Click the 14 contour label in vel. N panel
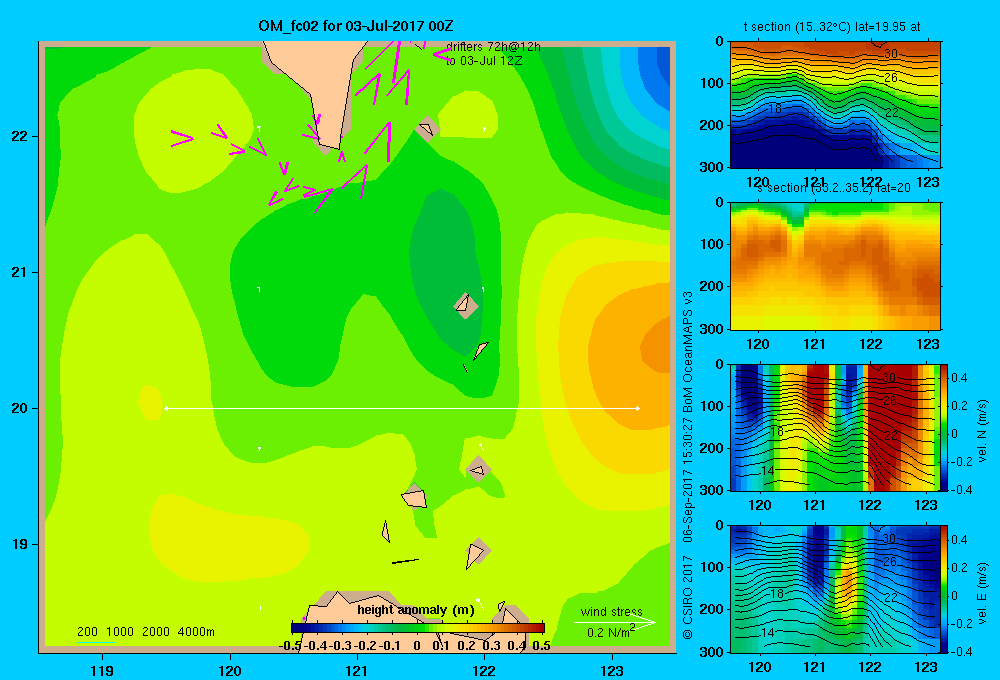 [767, 471]
